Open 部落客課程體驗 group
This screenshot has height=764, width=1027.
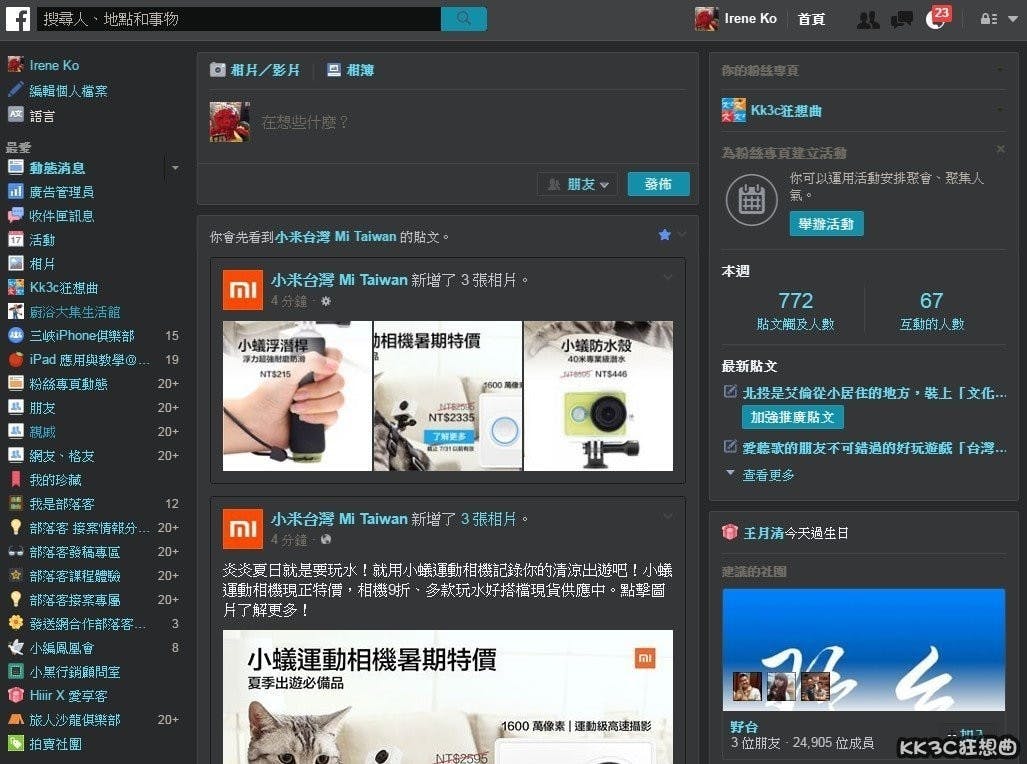(75, 575)
